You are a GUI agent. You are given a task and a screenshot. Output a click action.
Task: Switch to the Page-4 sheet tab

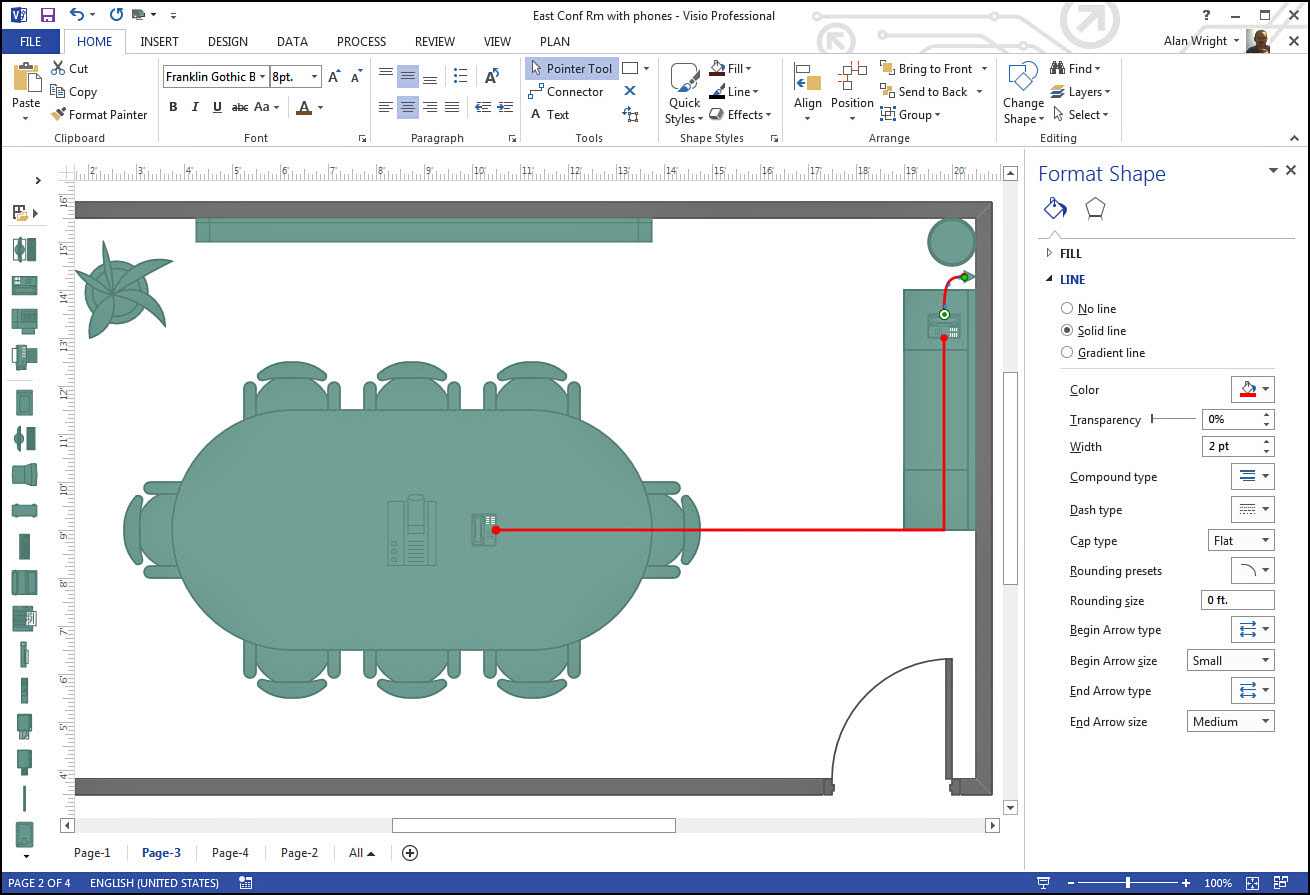[230, 853]
